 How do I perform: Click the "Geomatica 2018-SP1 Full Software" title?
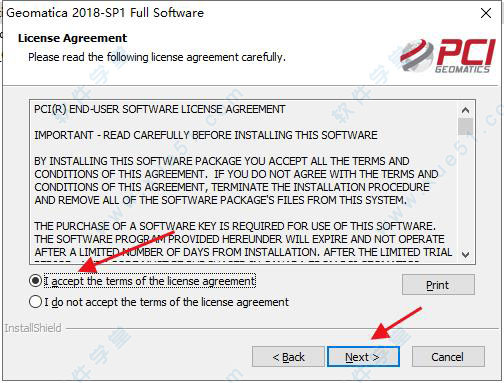click(x=105, y=13)
